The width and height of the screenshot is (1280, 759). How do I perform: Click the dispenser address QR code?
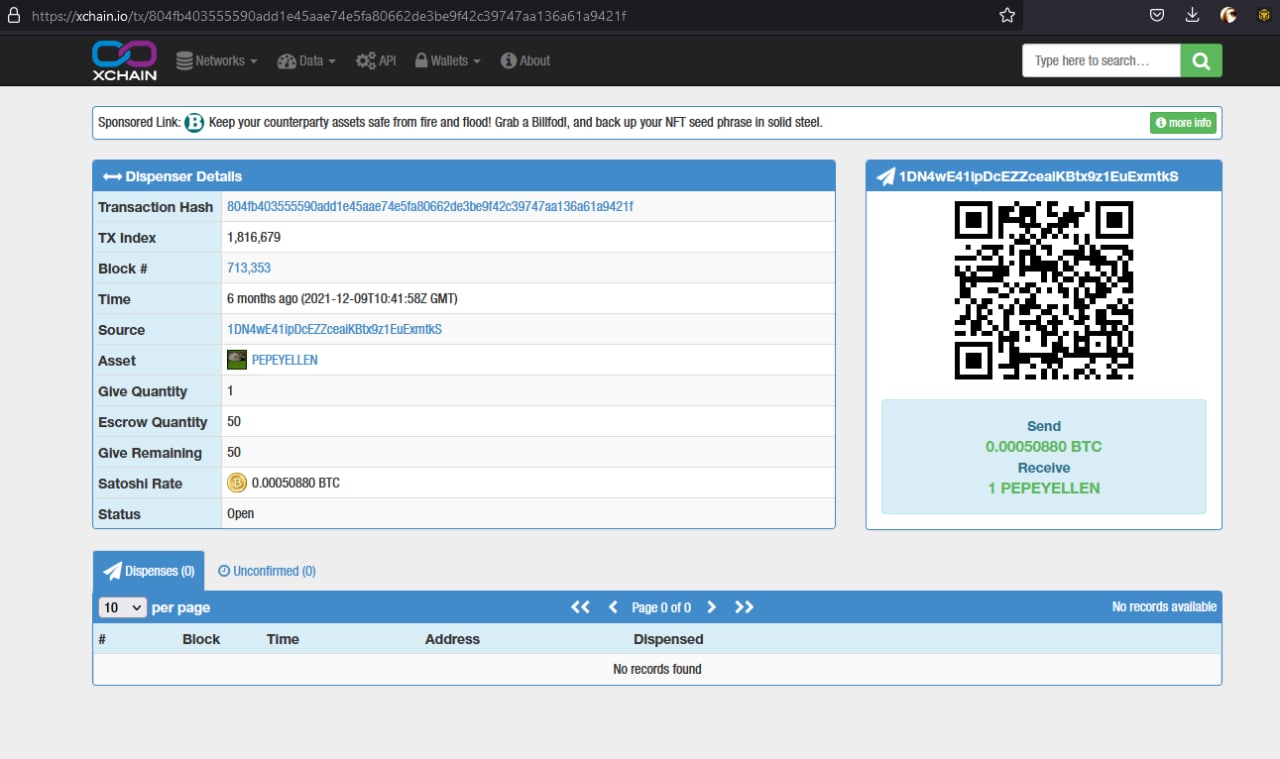coord(1044,290)
